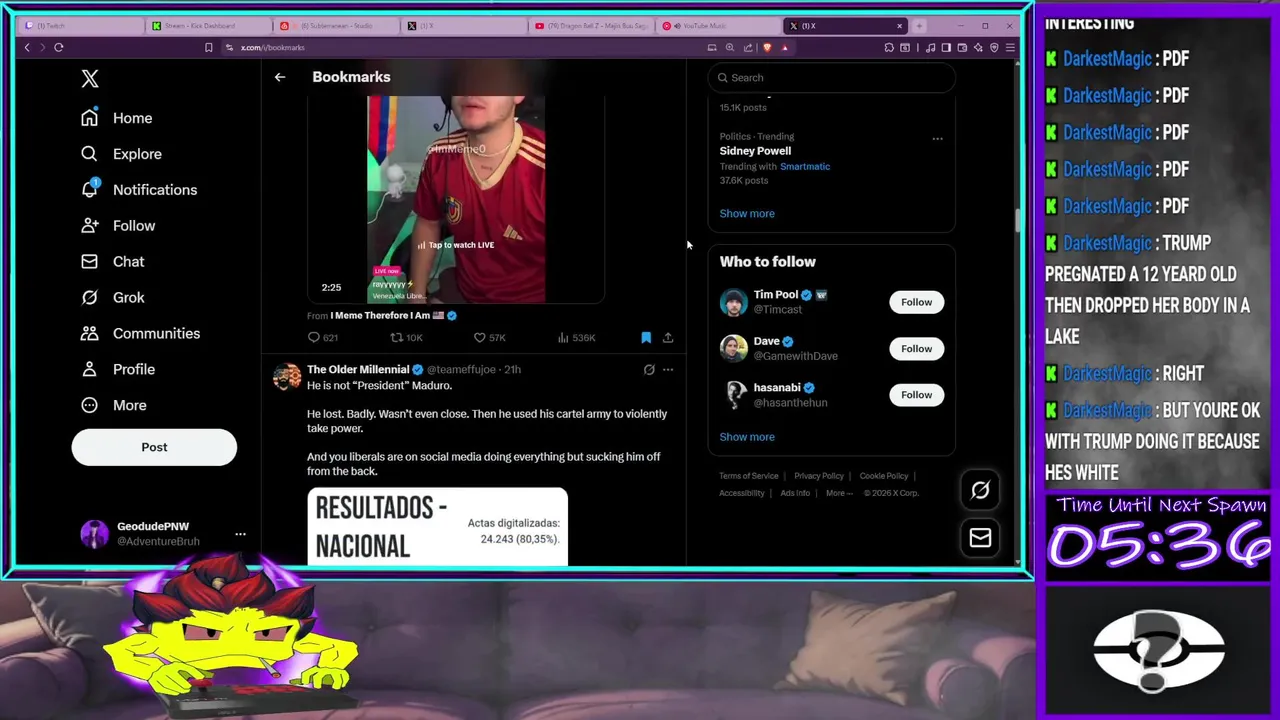Go to the Follow section
This screenshot has height=720, width=1280.
[118, 226]
